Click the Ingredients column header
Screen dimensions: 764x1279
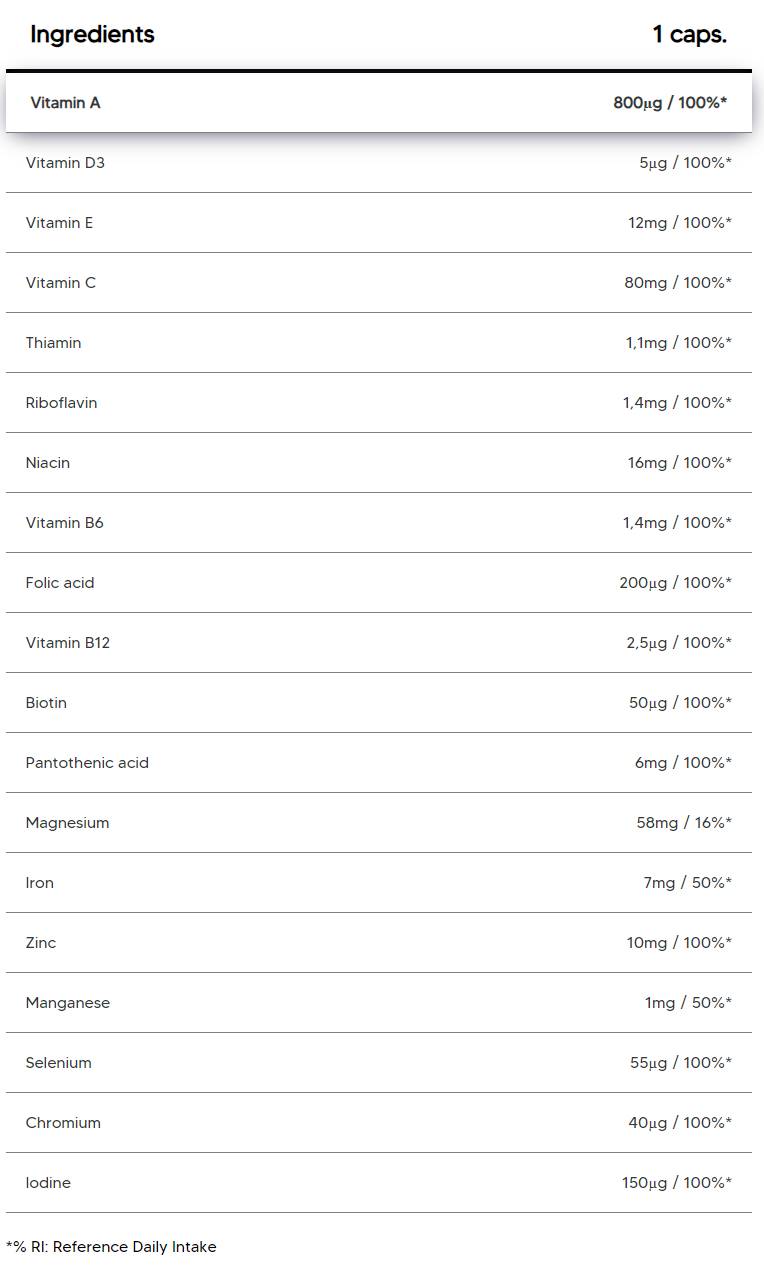tap(92, 34)
